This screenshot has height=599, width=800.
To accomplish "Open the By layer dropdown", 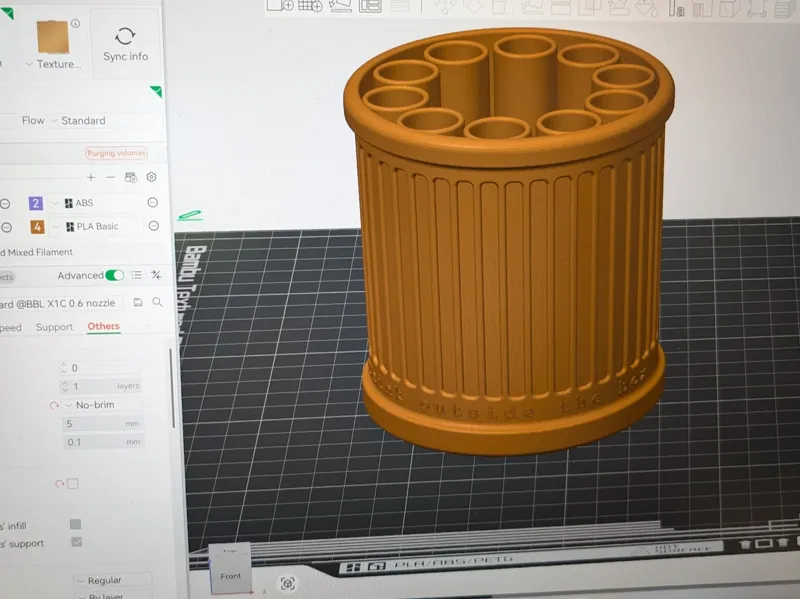I will point(113,595).
